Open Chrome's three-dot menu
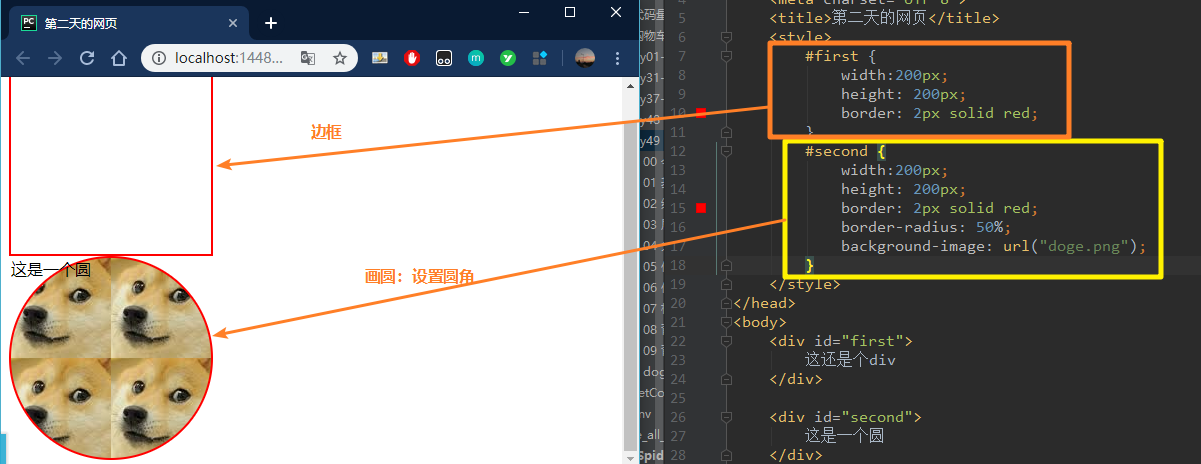The width and height of the screenshot is (1201, 464). point(617,59)
